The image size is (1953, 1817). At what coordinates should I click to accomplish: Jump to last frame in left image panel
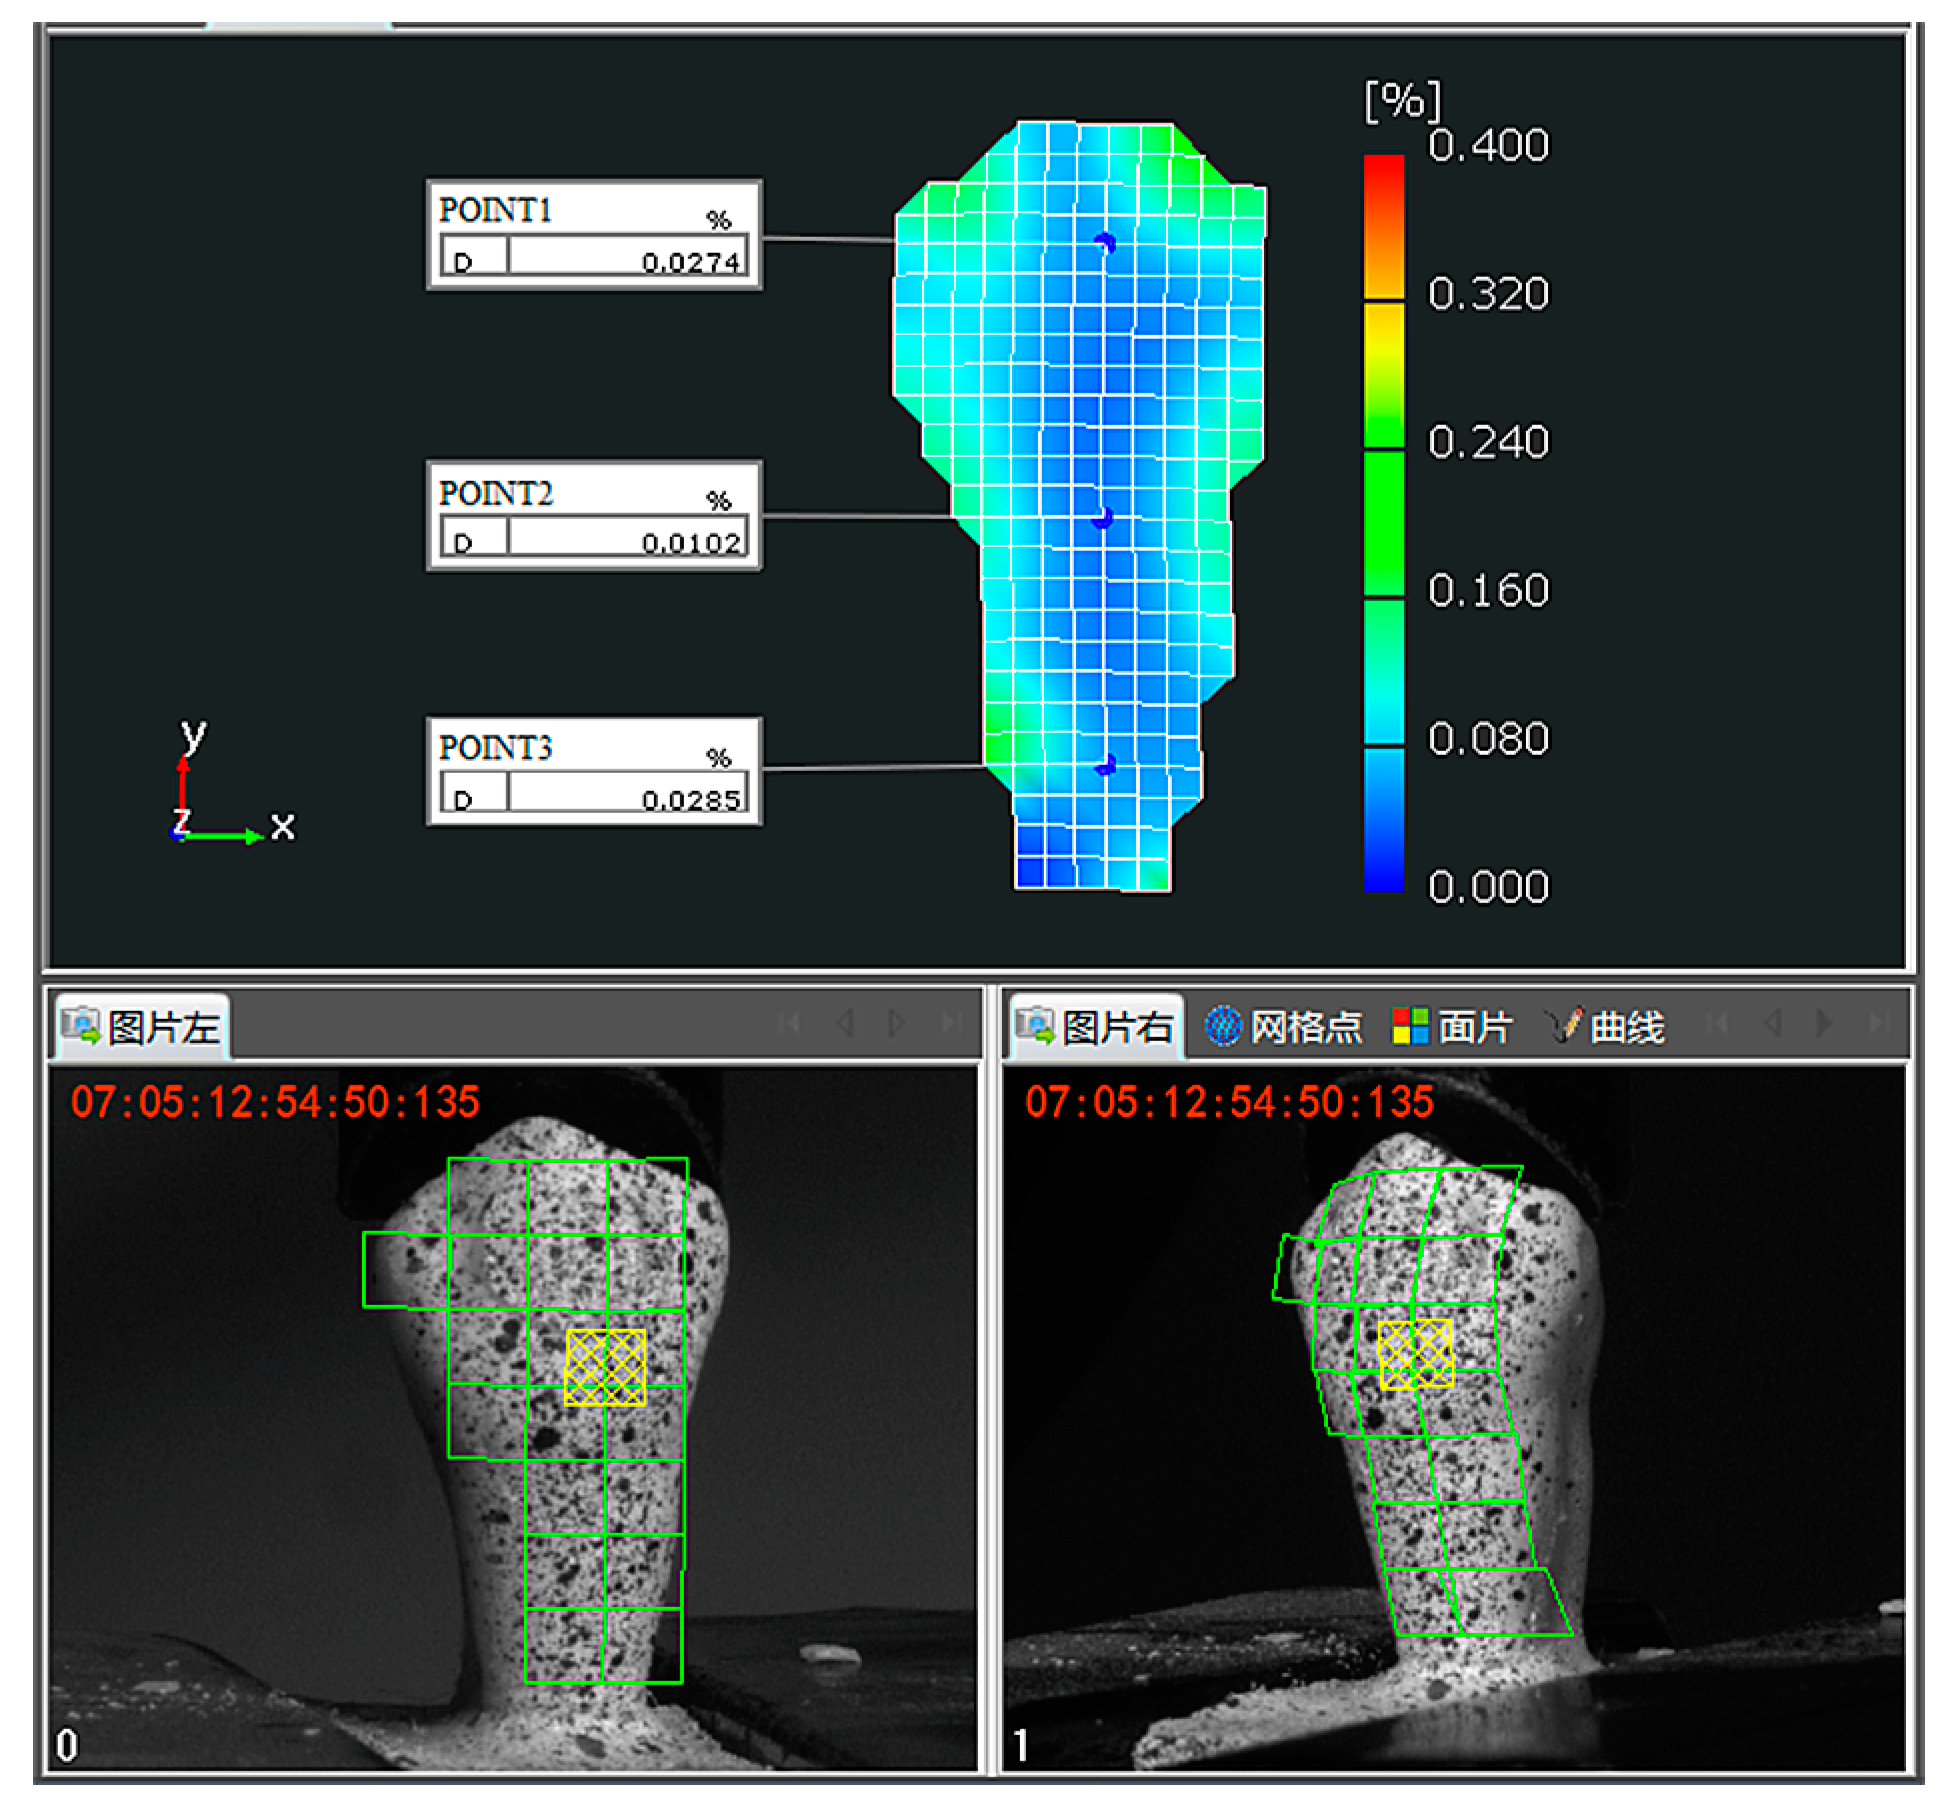tap(950, 1023)
